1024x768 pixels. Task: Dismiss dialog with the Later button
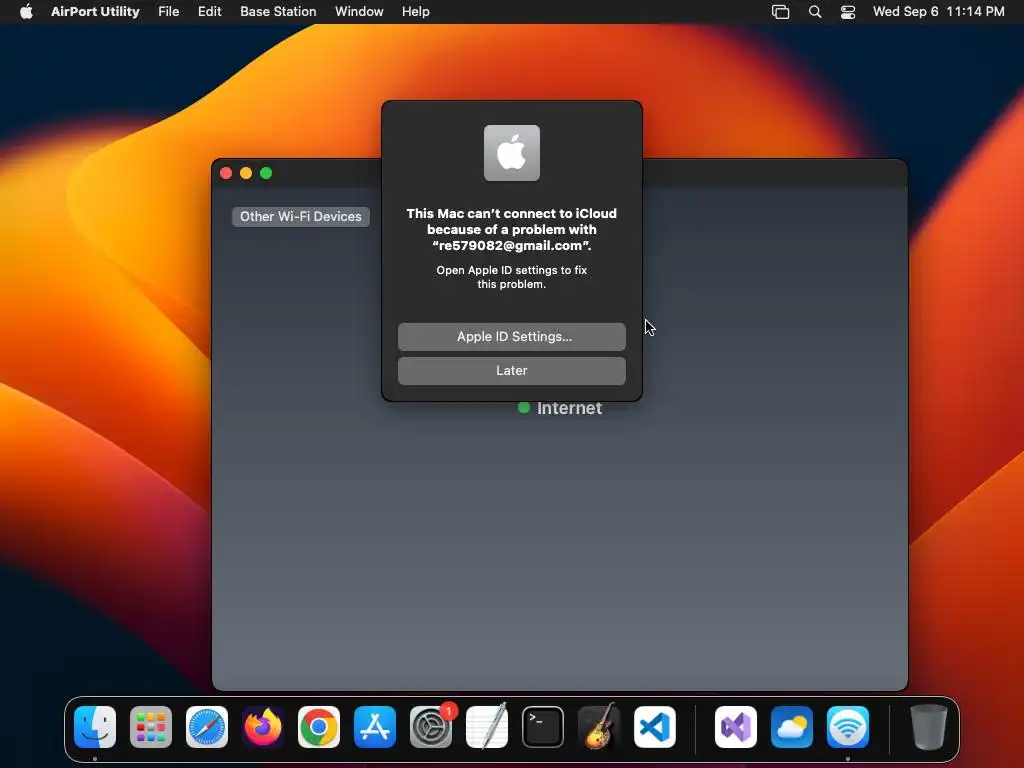[512, 370]
